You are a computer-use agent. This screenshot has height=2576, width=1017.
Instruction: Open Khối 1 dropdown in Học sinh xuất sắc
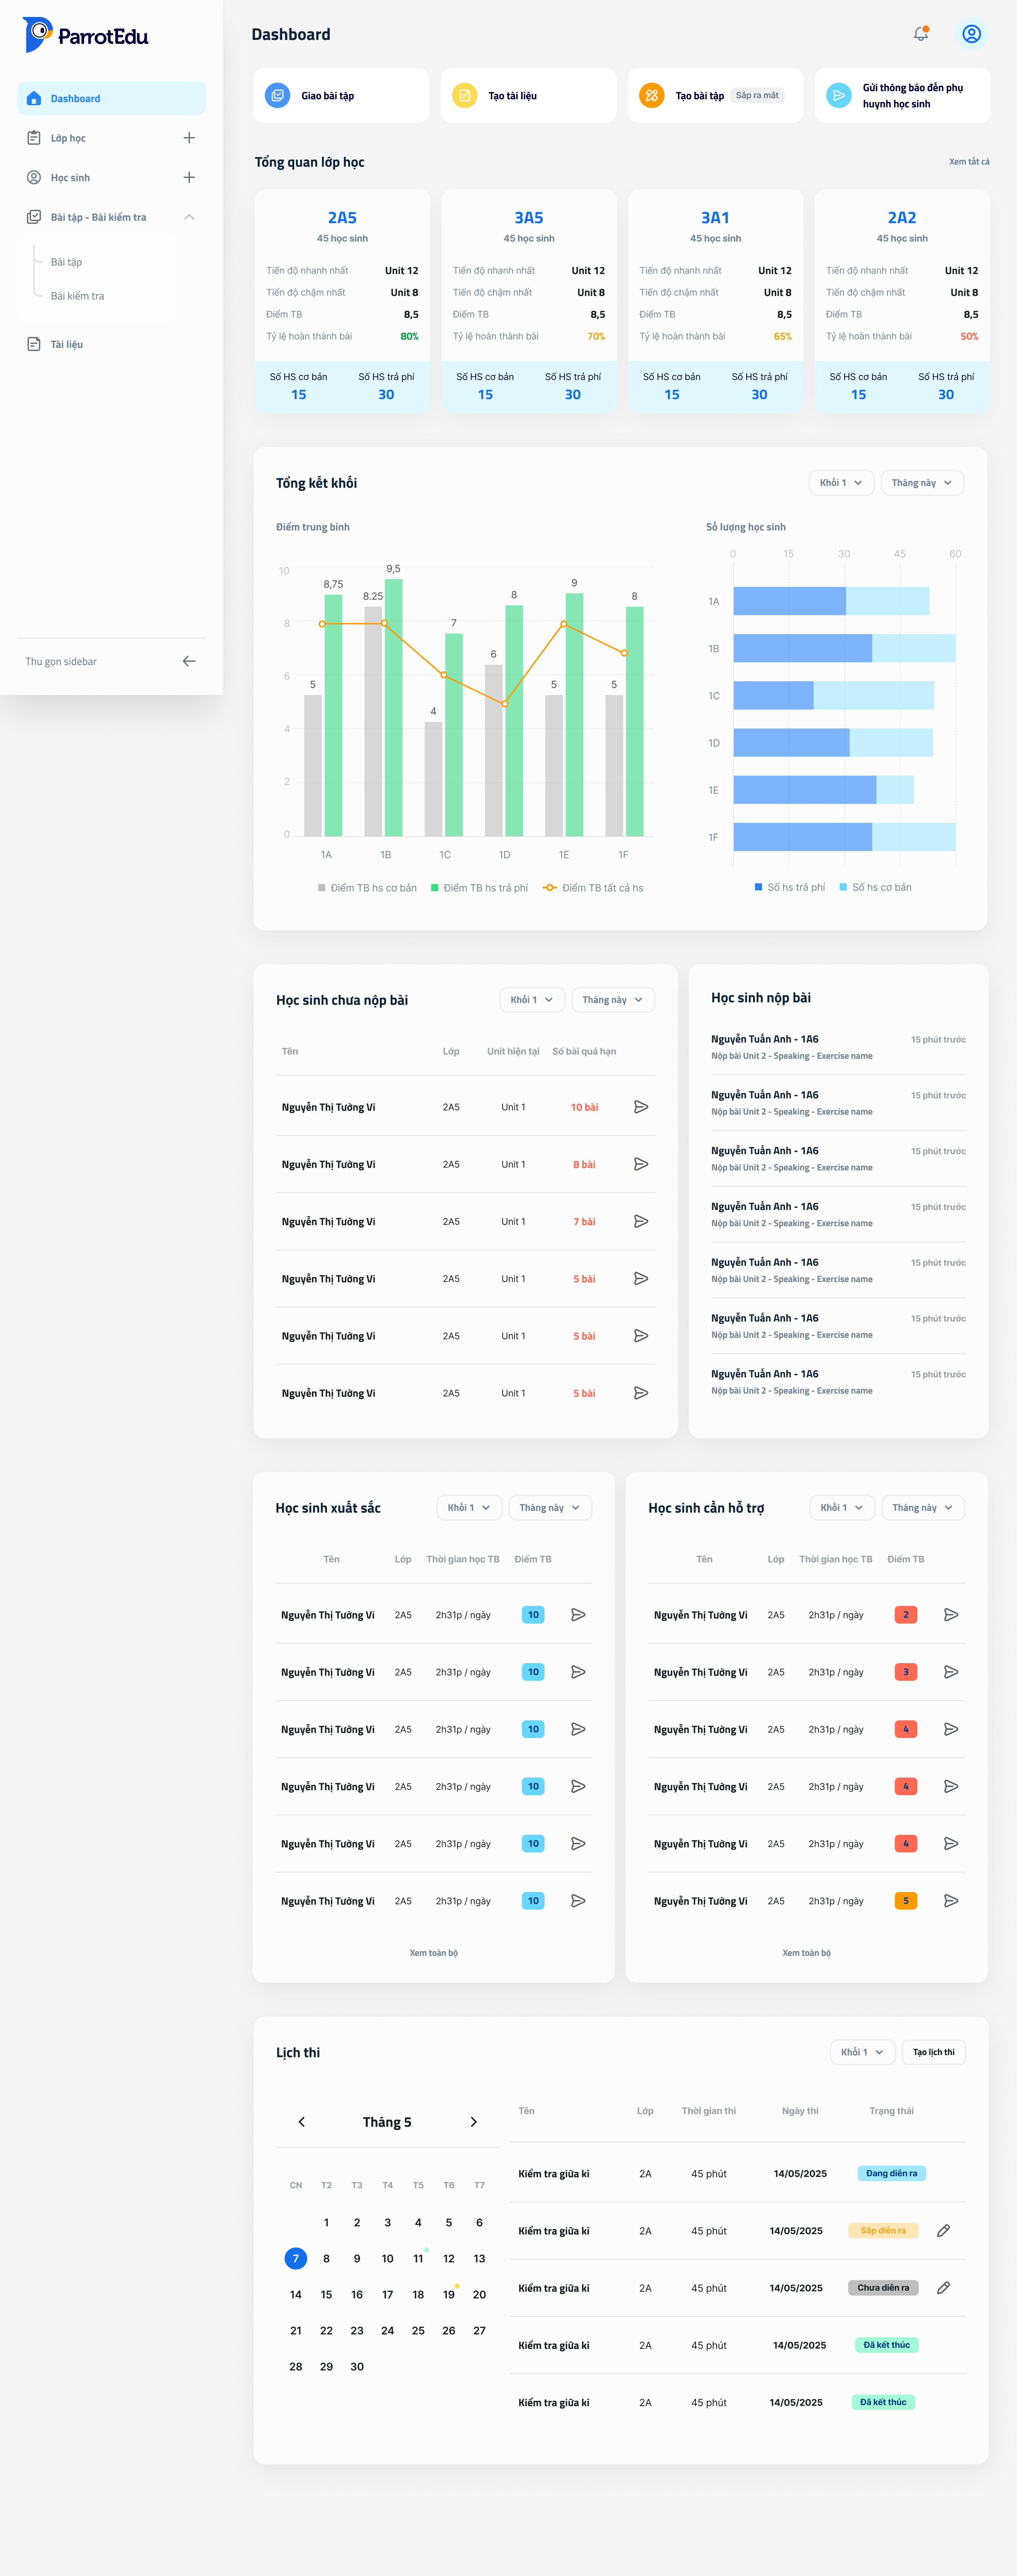pos(469,1508)
